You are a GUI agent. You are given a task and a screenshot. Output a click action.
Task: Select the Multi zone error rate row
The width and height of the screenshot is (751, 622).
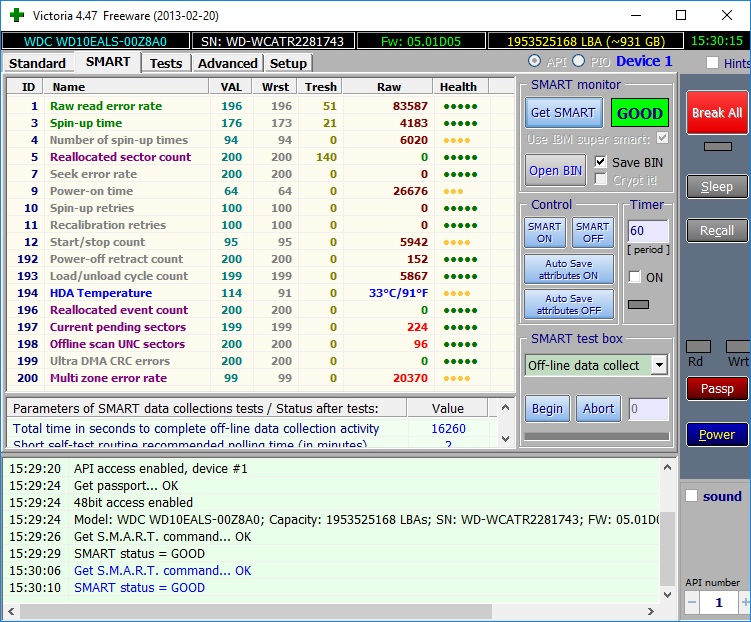[261, 378]
